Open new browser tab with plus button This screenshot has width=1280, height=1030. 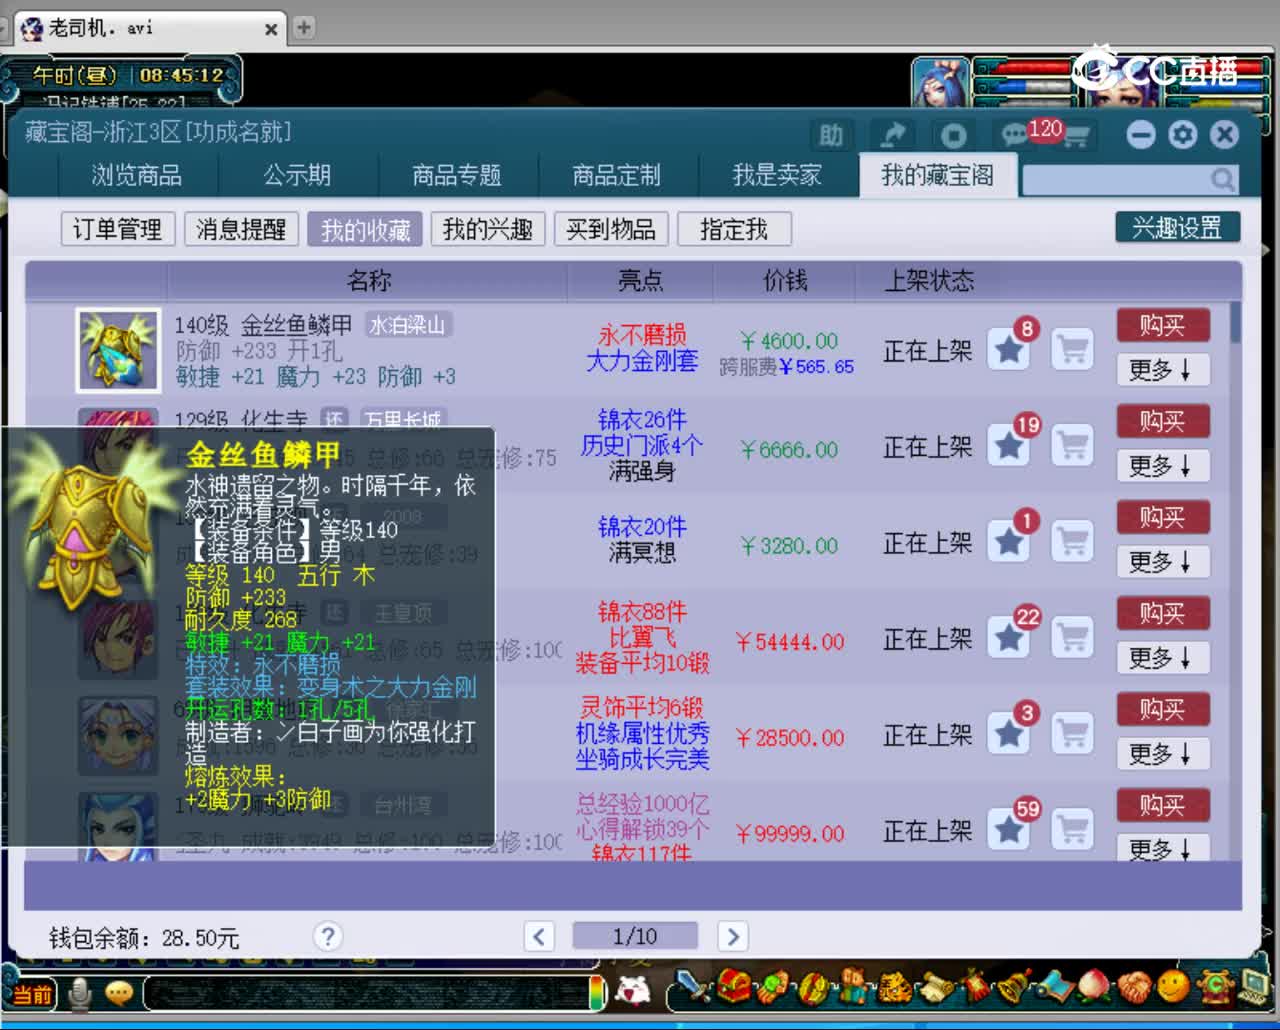[304, 27]
